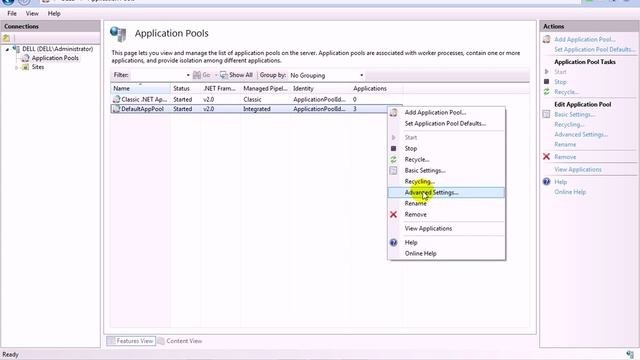This screenshot has height=360, width=640.
Task: Click blue Help icon in Actions pane
Action: pyautogui.click(x=547, y=182)
